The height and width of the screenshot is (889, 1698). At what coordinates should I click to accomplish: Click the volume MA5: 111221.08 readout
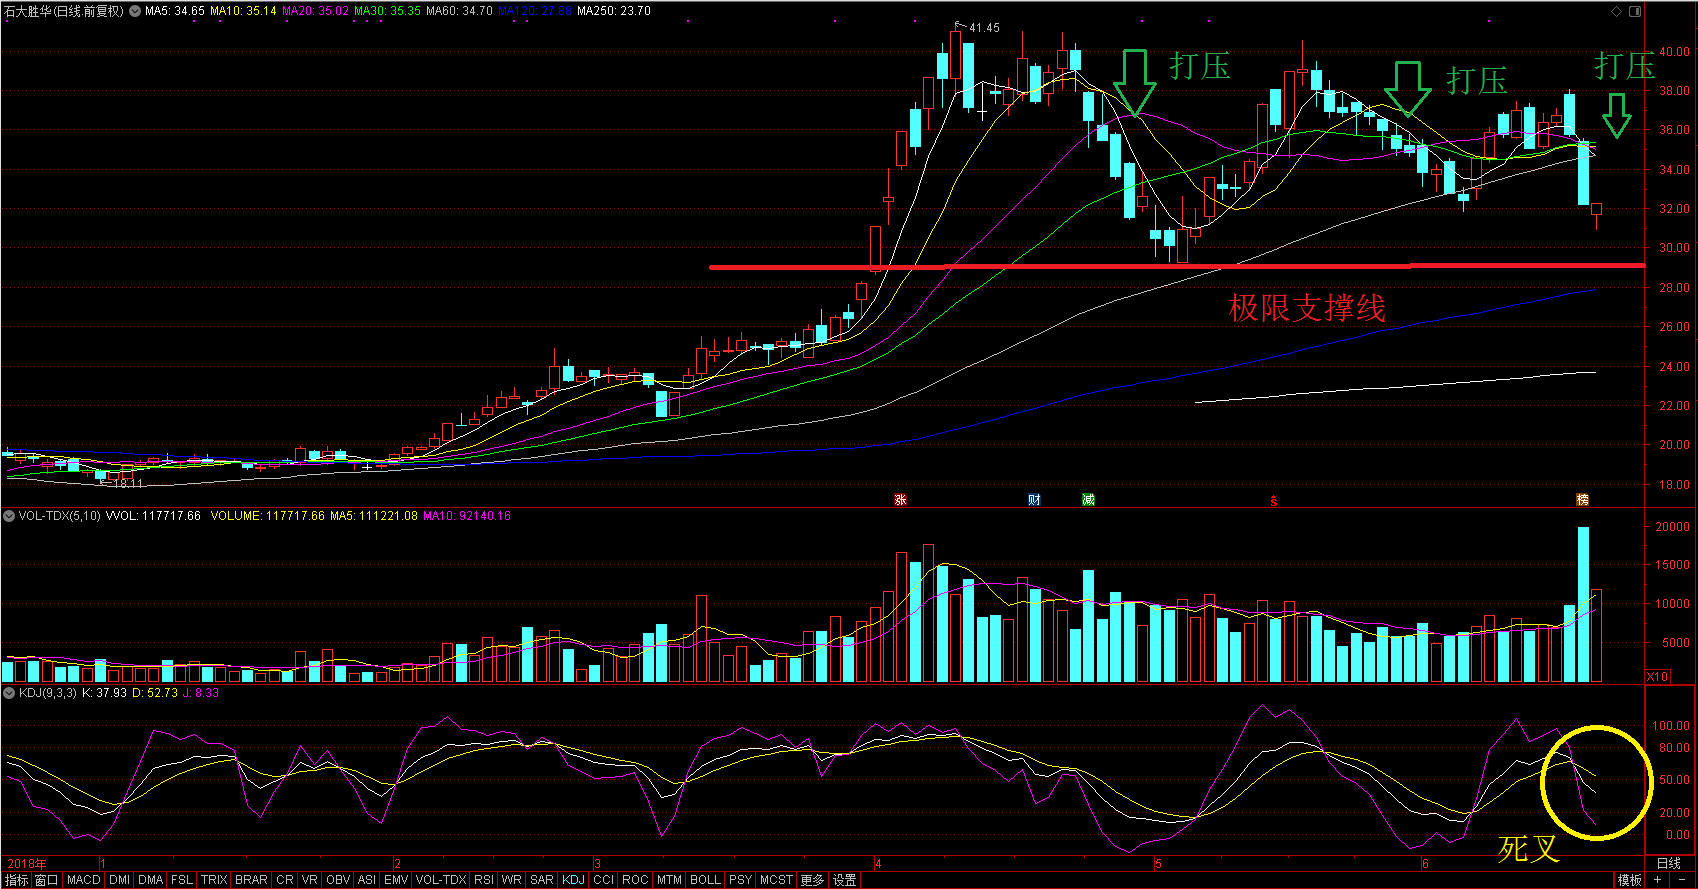click(374, 516)
